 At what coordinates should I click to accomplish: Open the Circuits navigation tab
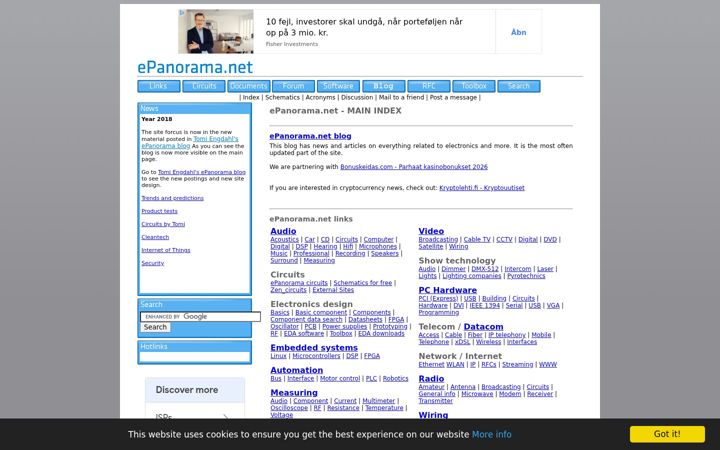204,86
